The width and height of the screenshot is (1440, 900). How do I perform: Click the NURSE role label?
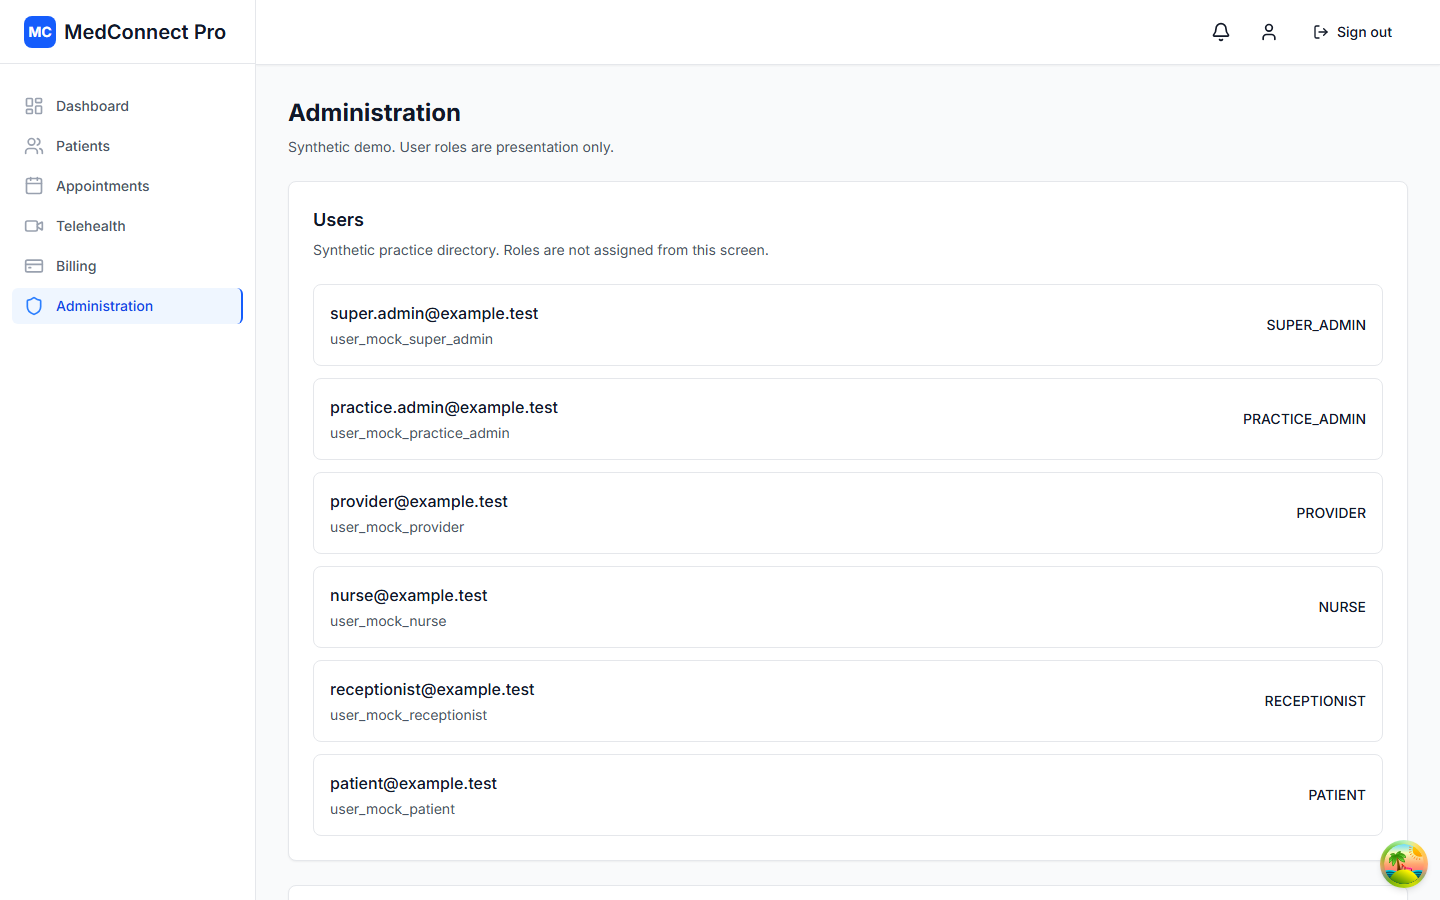[x=1342, y=607]
